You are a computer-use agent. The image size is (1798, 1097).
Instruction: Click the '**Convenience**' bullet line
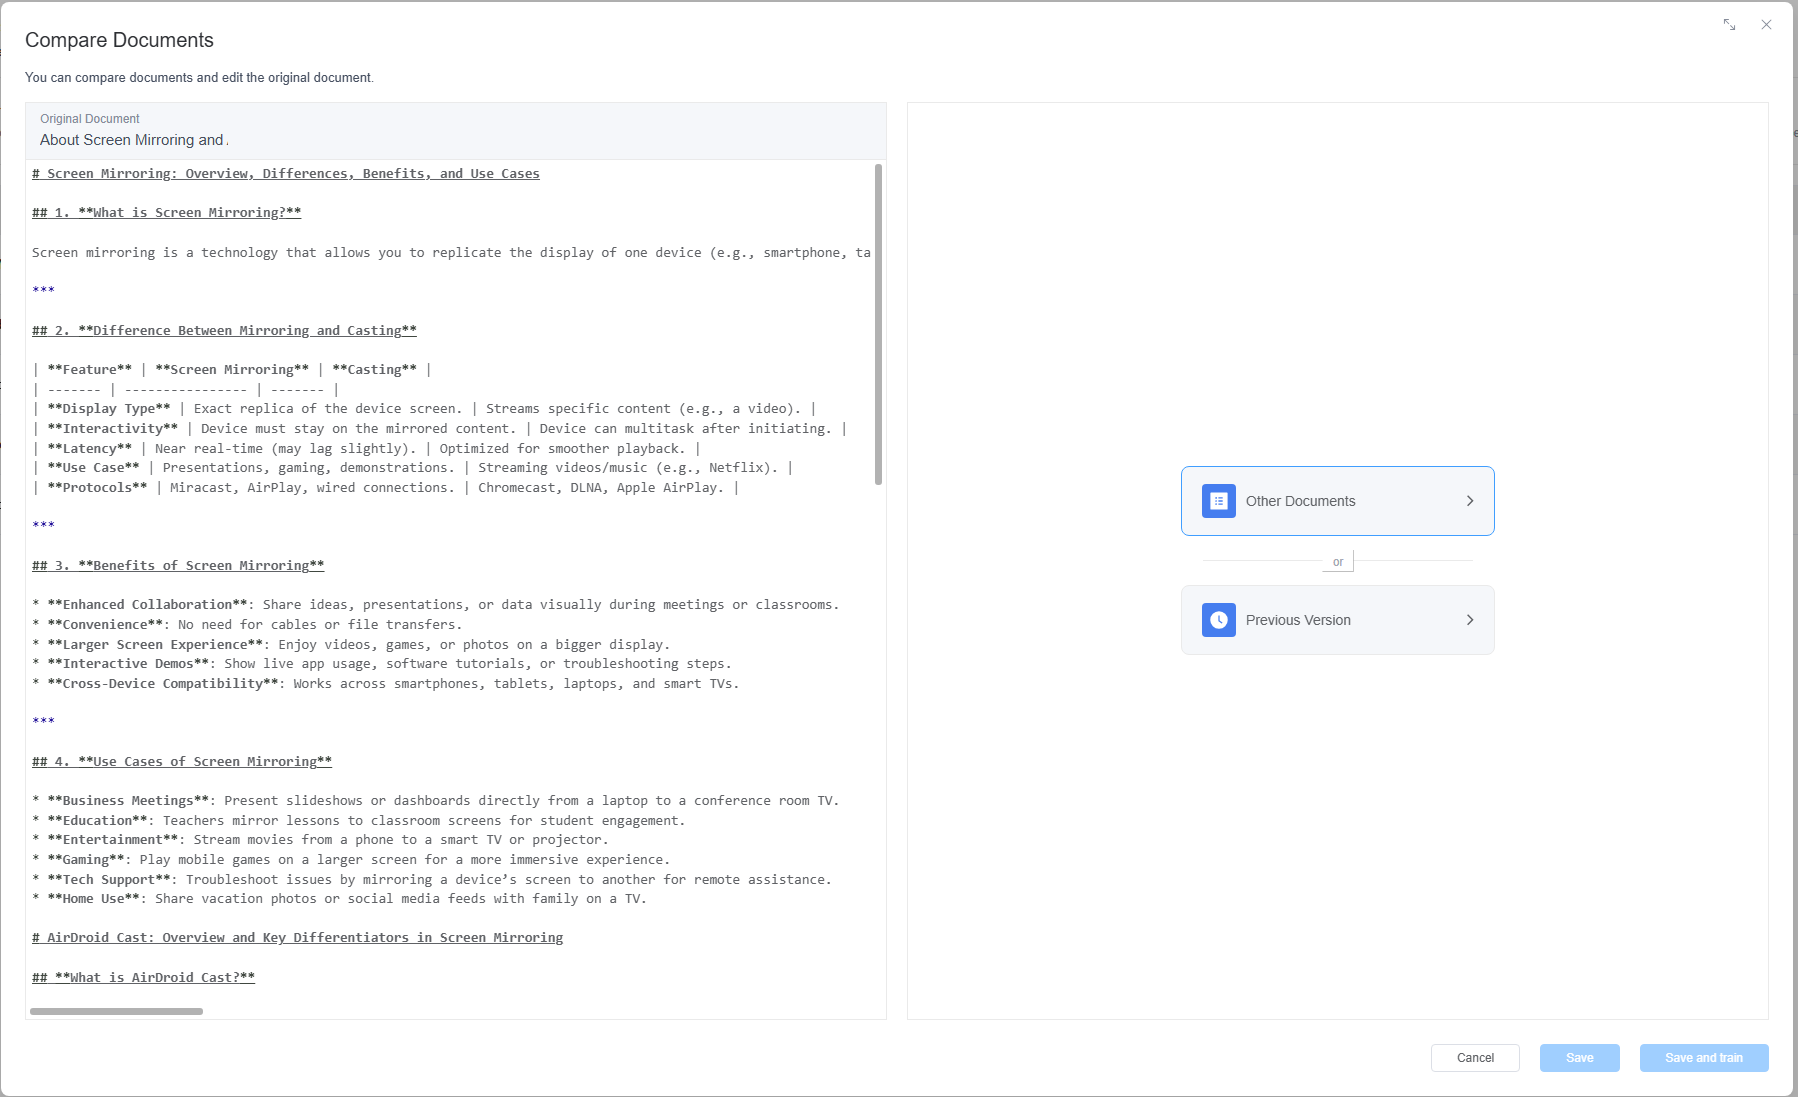point(247,625)
